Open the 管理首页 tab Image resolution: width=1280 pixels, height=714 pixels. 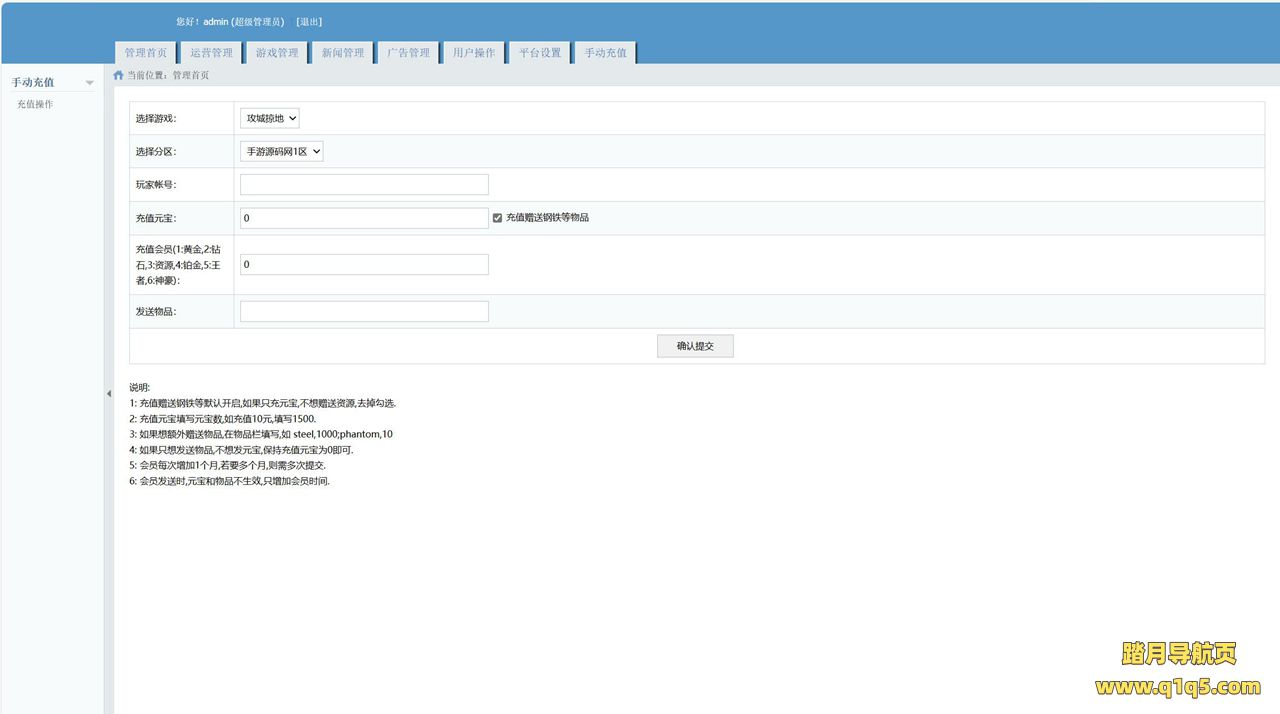pos(146,53)
